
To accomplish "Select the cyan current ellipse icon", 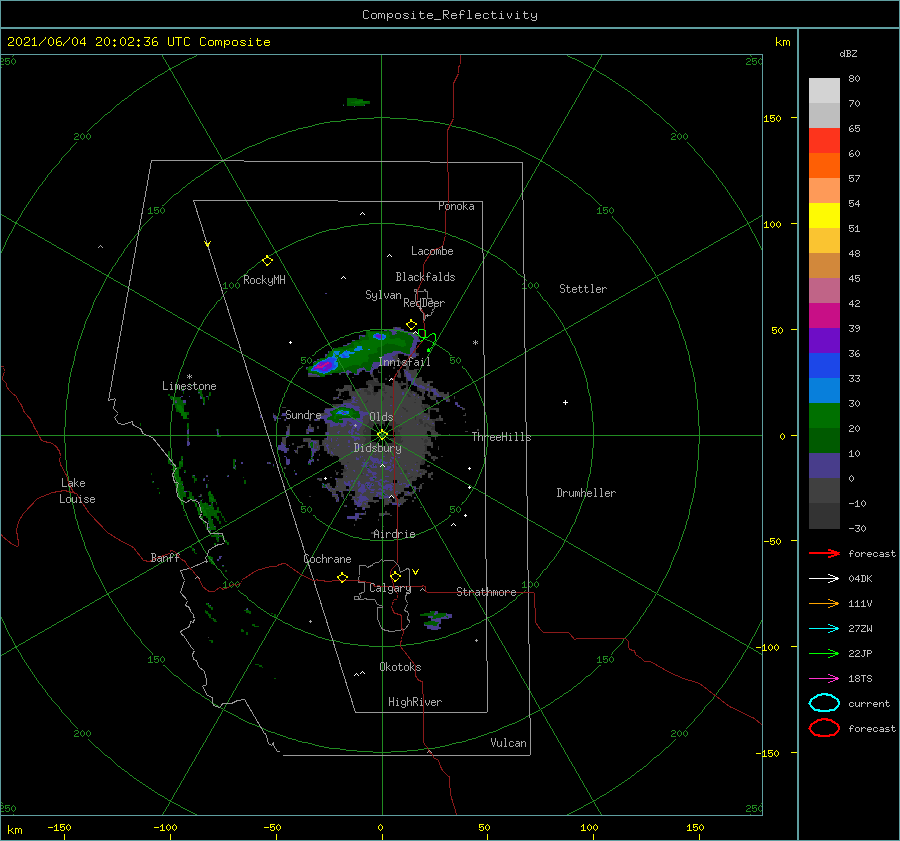I will [824, 703].
